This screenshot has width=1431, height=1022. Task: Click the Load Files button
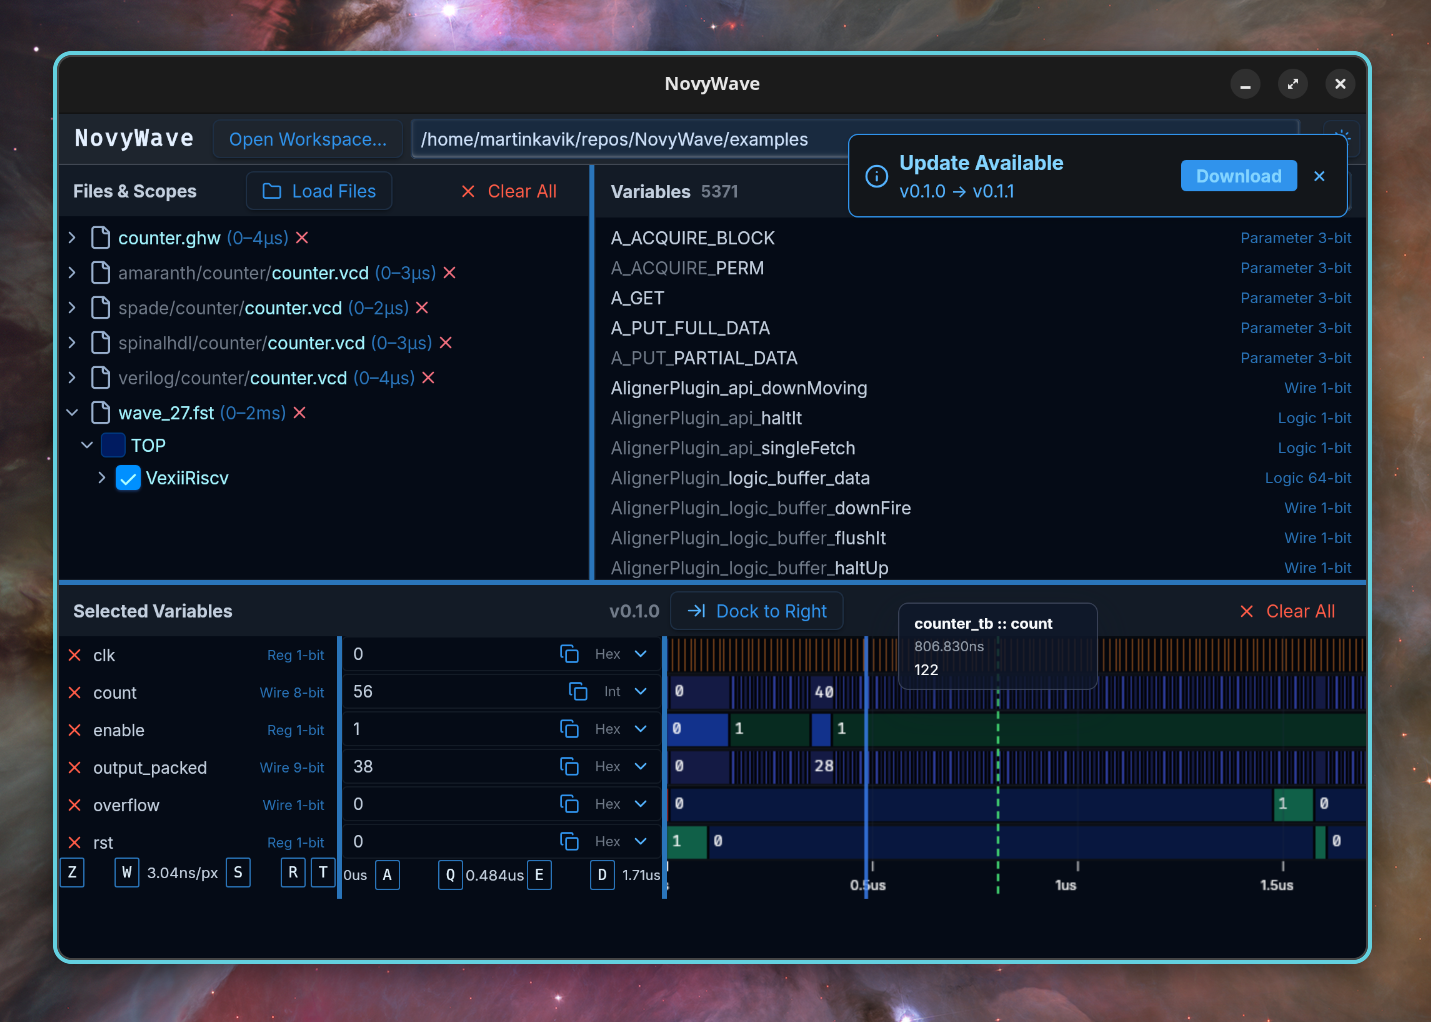[318, 190]
